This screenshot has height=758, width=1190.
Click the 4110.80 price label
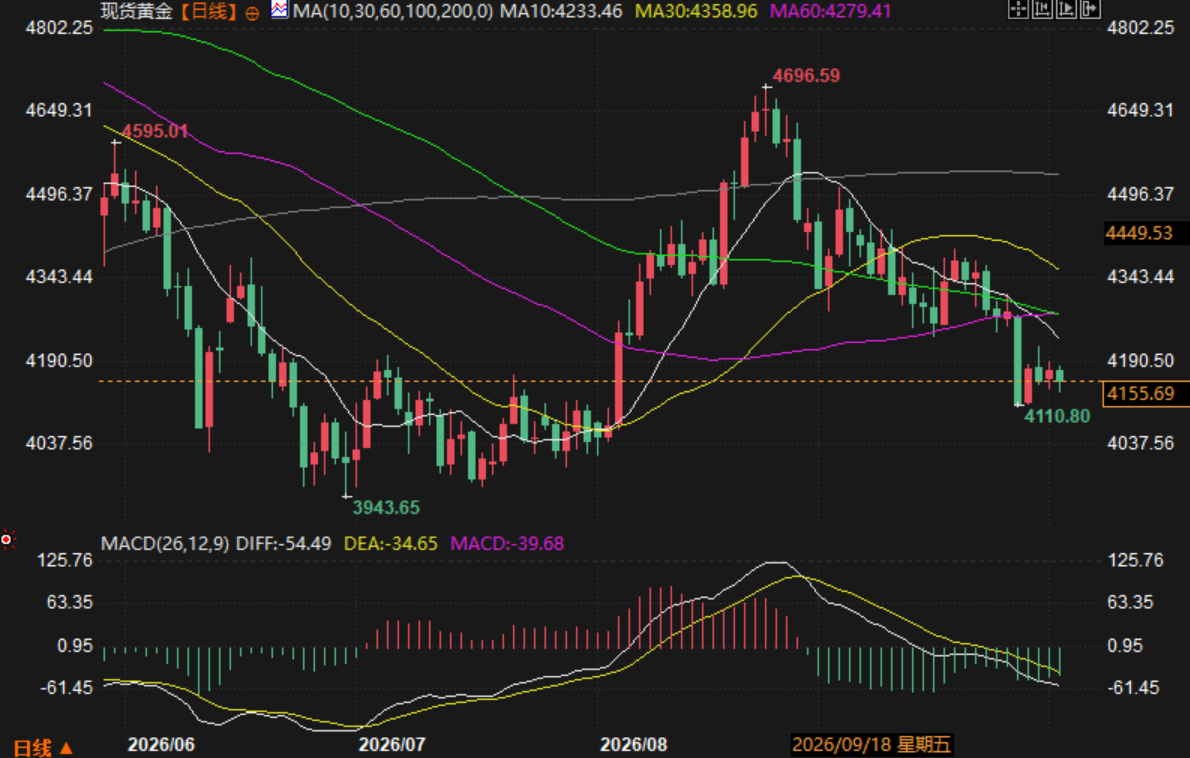(x=1057, y=416)
